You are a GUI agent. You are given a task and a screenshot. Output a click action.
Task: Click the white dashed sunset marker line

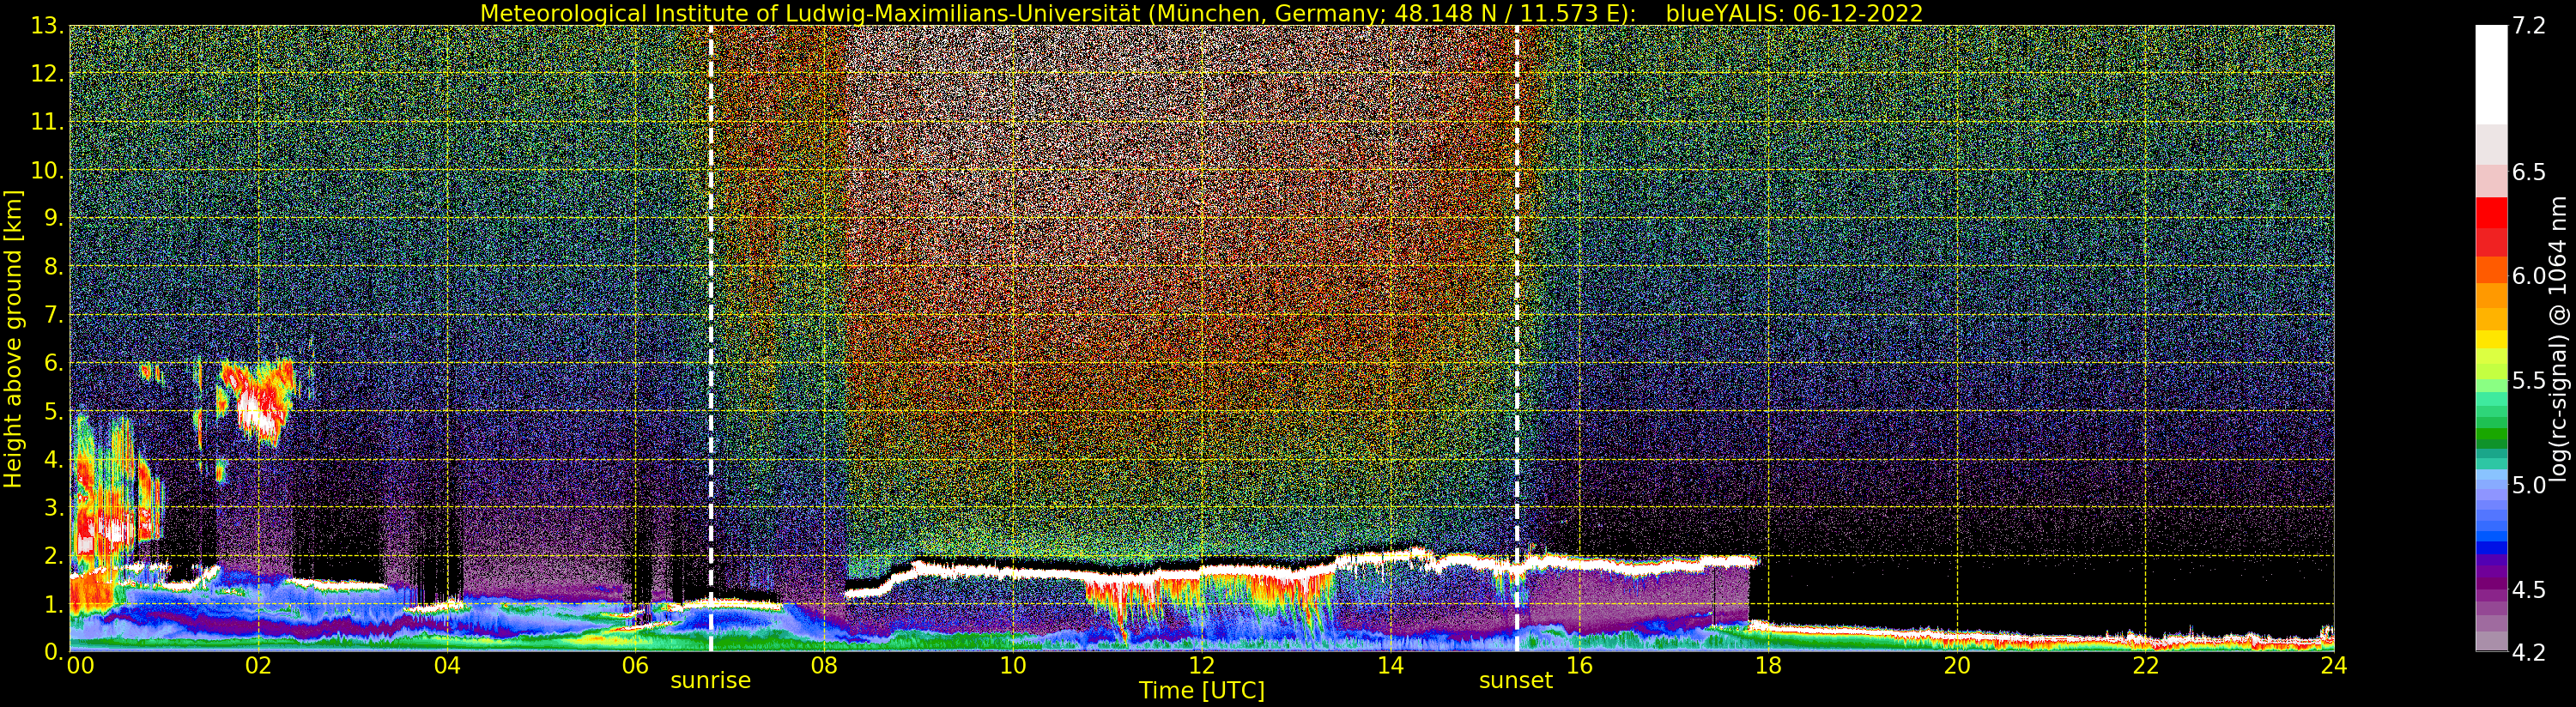click(1517, 338)
